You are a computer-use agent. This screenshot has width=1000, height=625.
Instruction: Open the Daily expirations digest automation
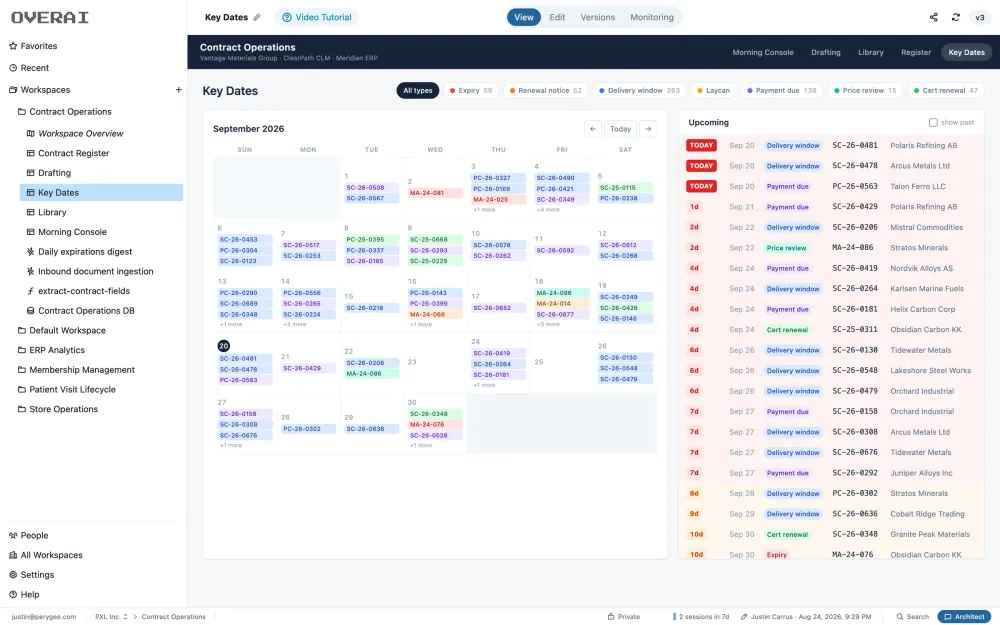pos(85,251)
